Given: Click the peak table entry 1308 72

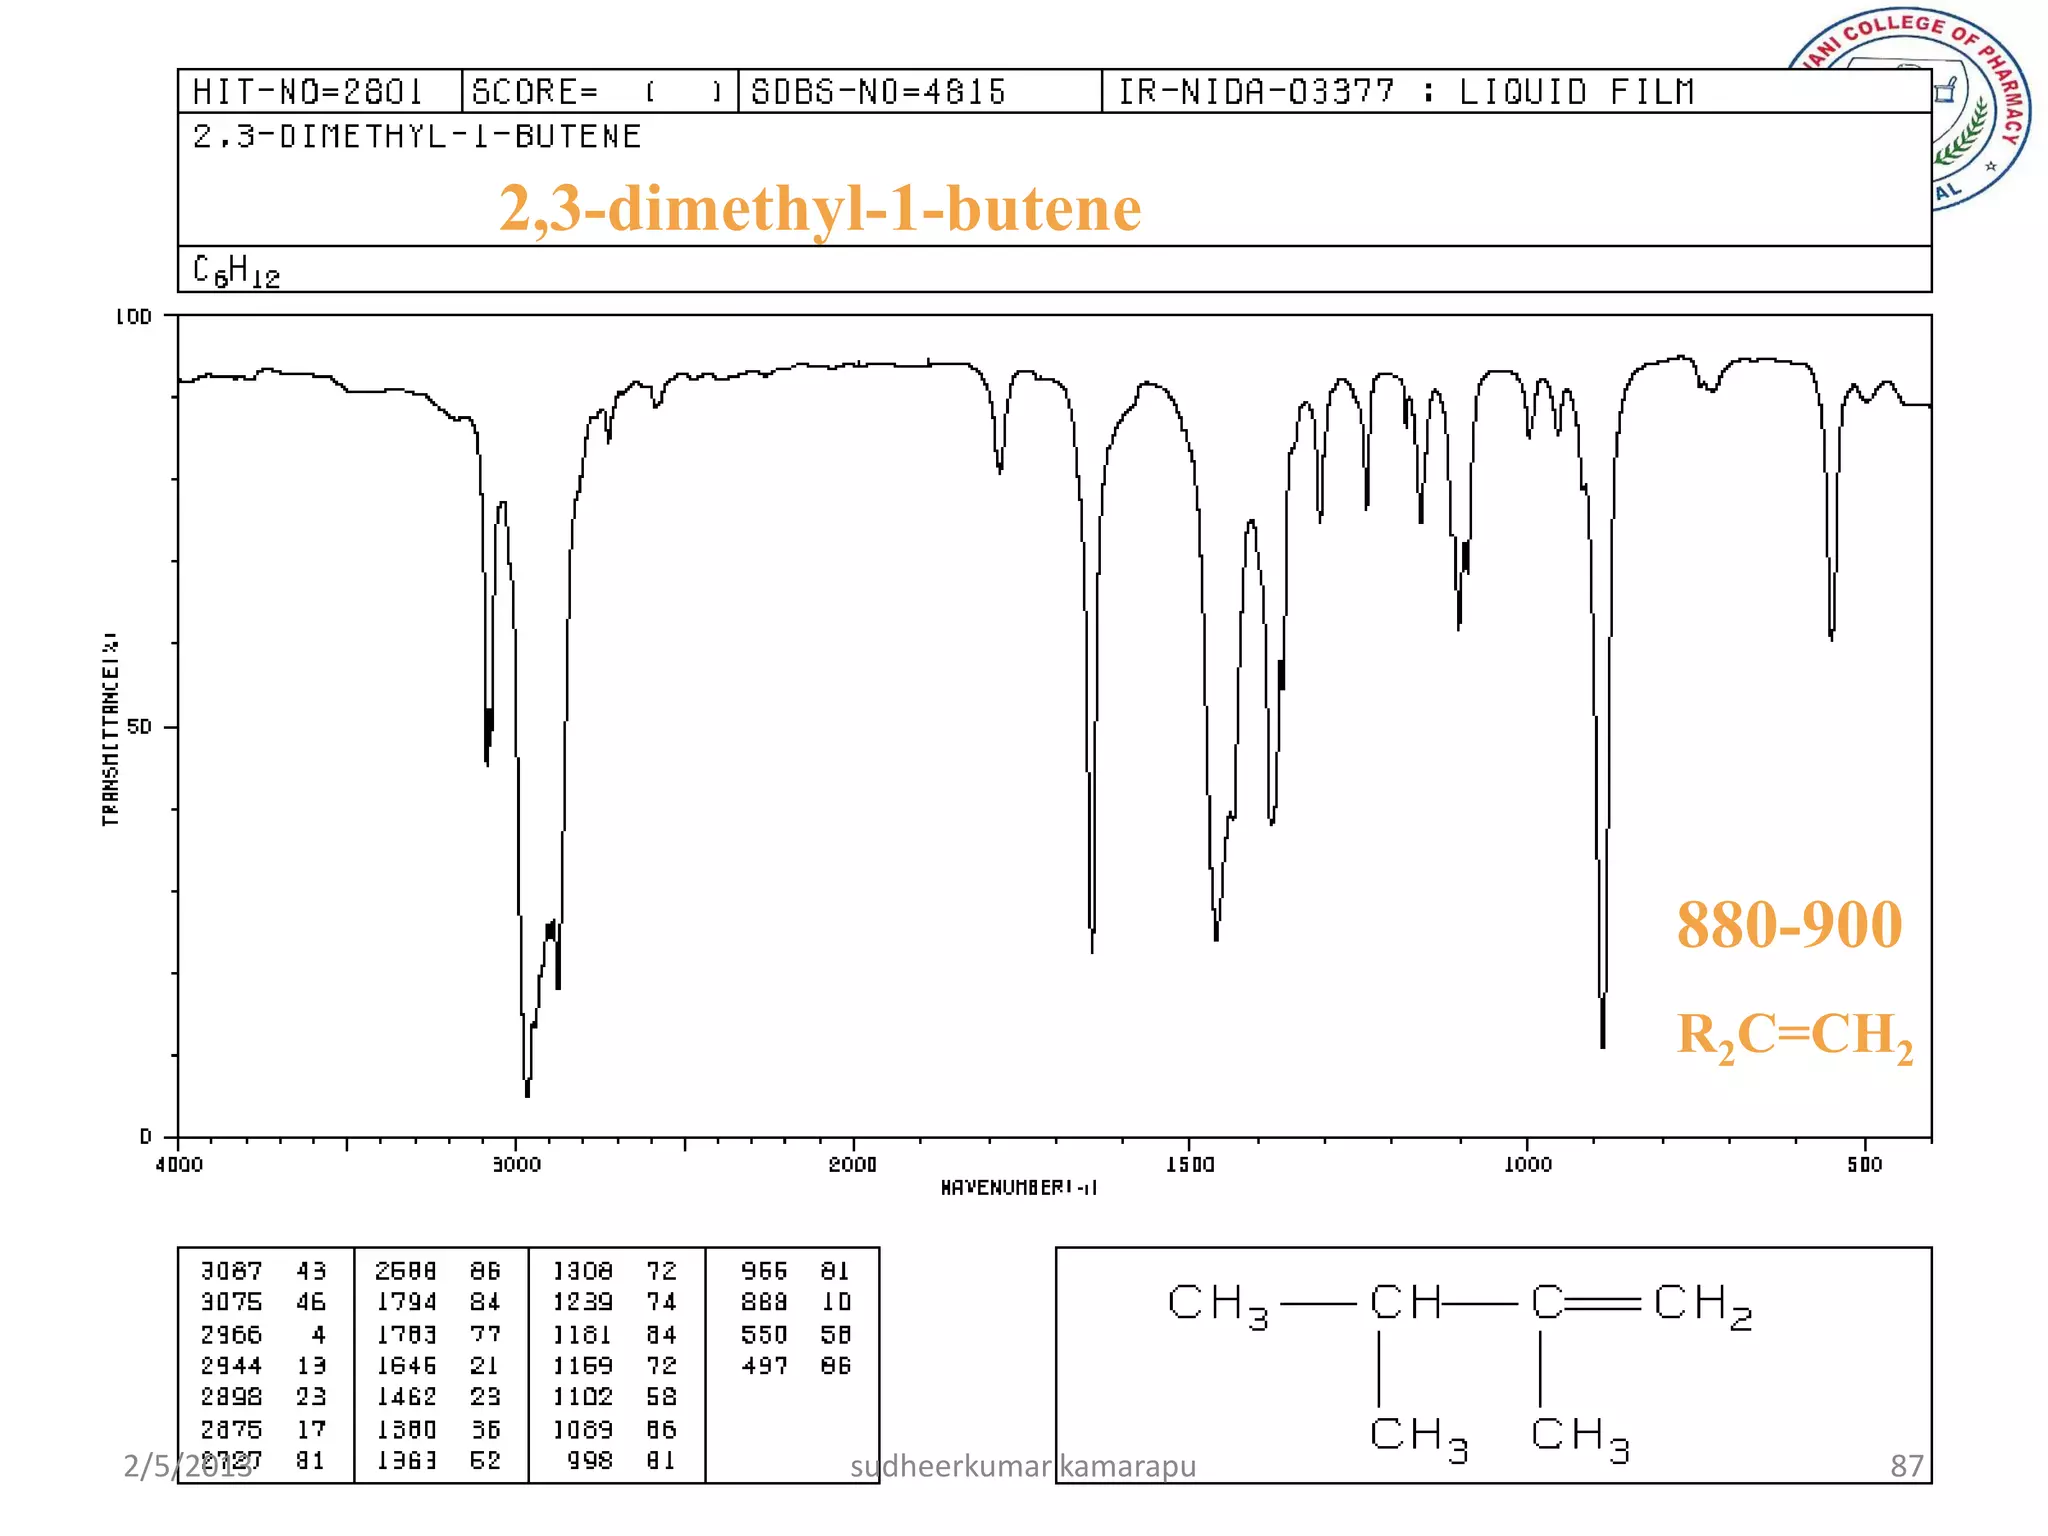Looking at the screenshot, I should tap(615, 1271).
